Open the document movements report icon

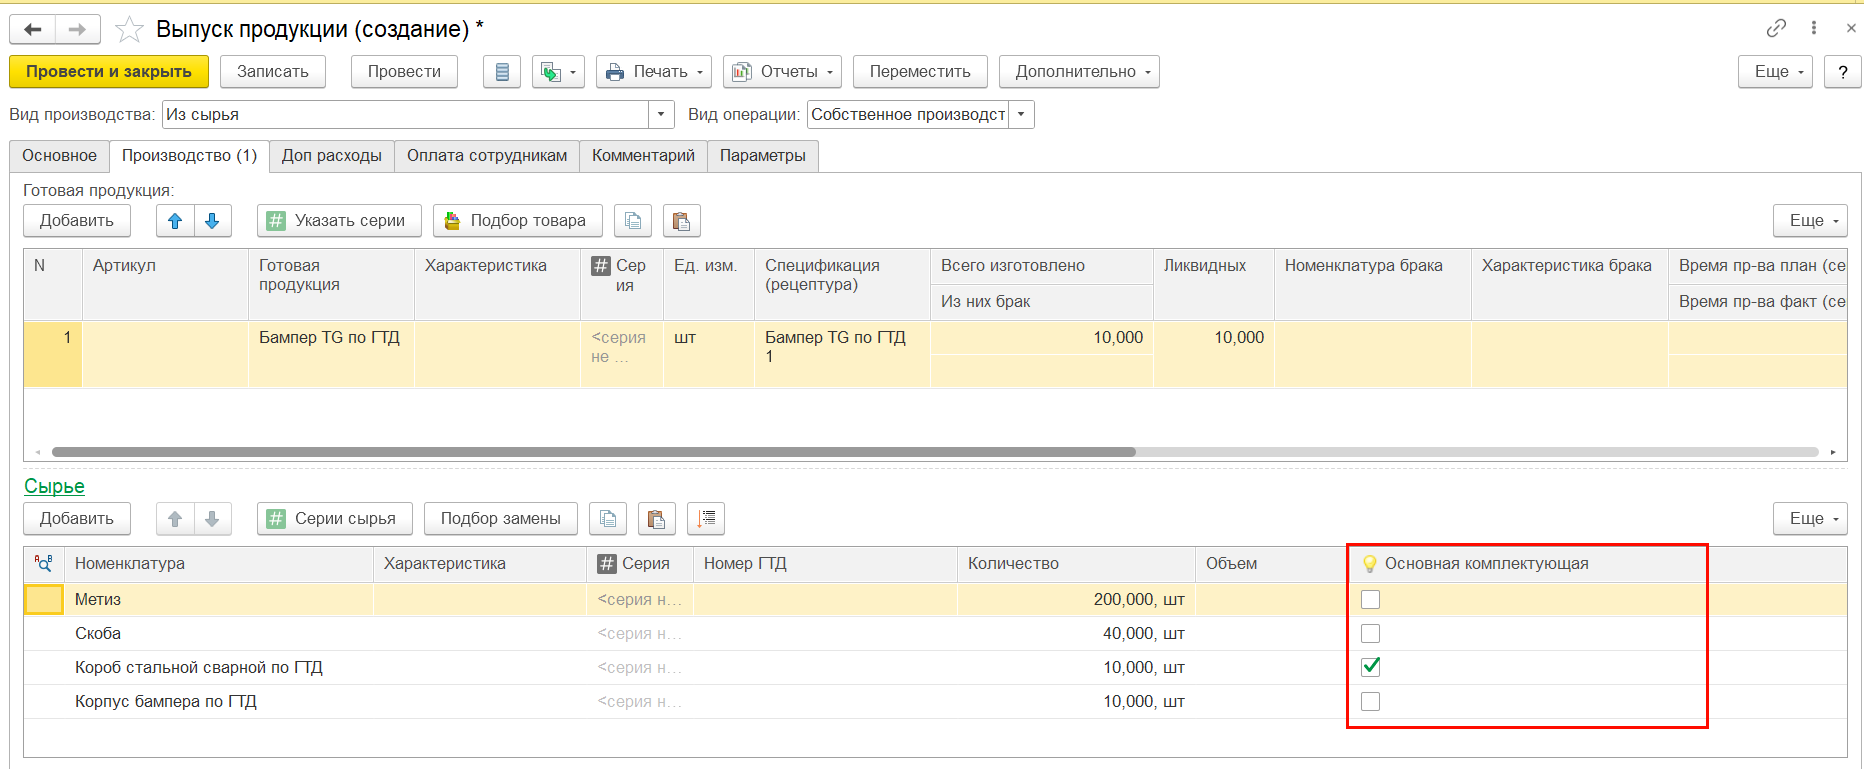pyautogui.click(x=502, y=72)
